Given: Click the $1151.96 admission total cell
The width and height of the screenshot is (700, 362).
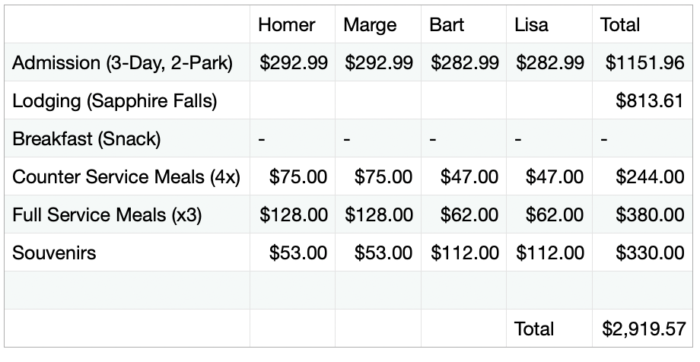Looking at the screenshot, I should click(x=642, y=62).
